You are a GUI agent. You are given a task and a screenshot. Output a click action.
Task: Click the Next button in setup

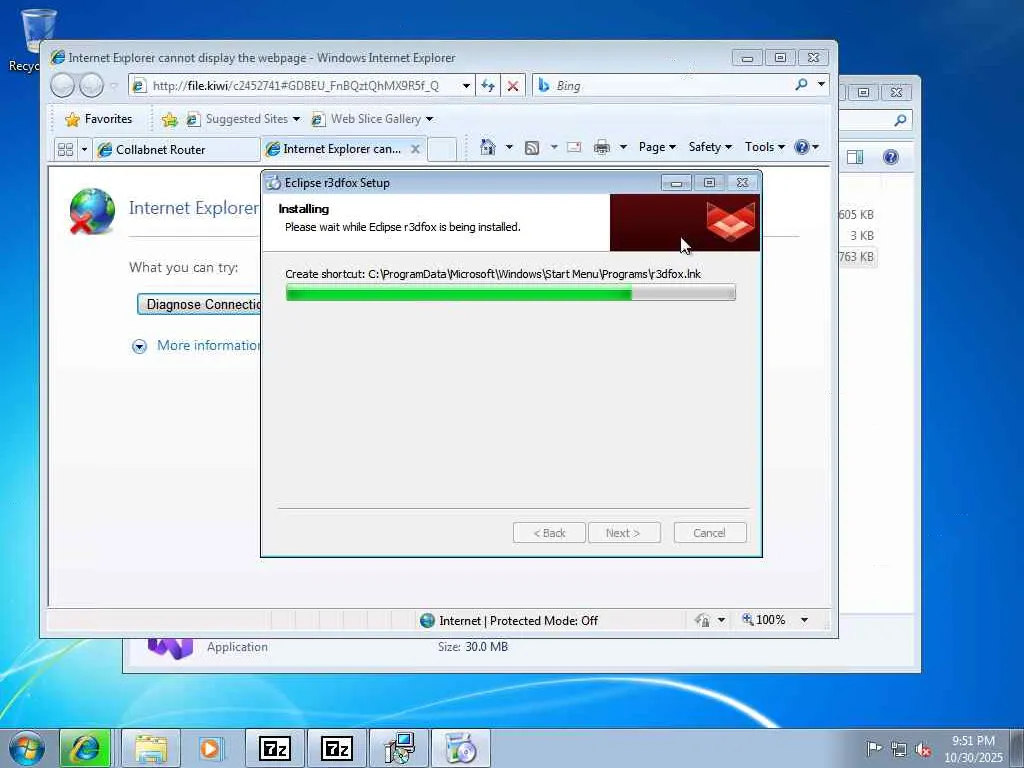624,533
